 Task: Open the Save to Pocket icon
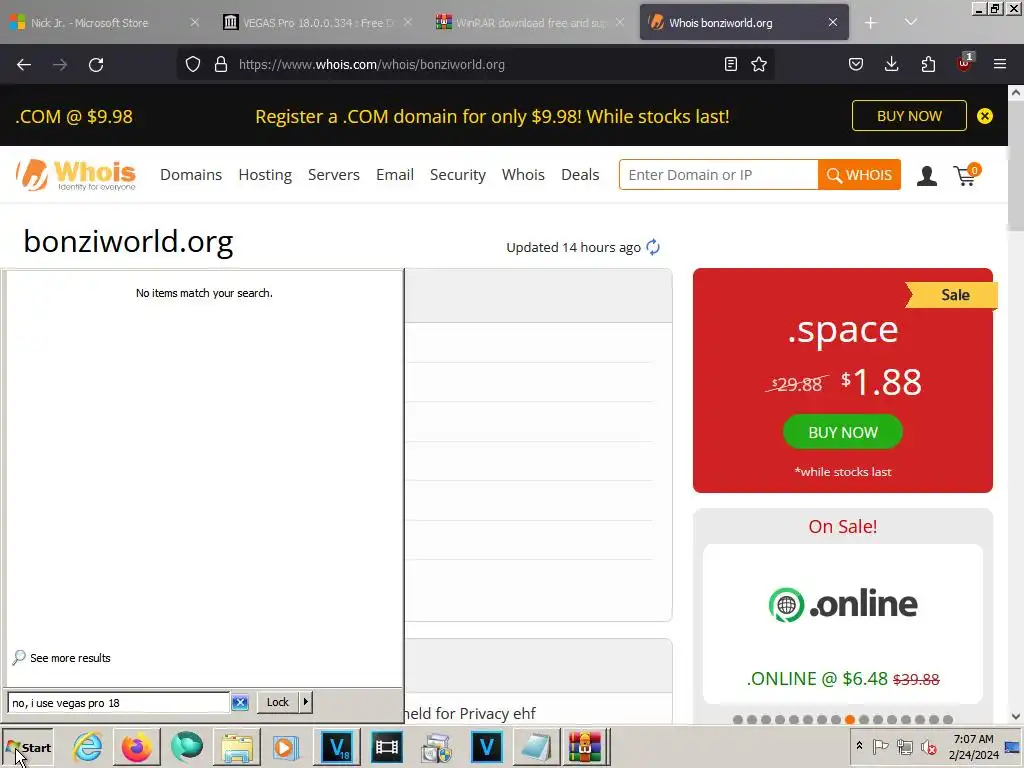tap(856, 64)
